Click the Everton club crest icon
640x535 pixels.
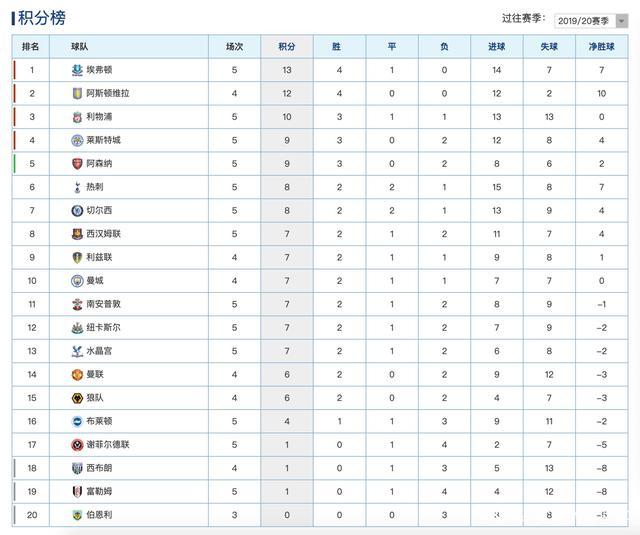(x=77, y=70)
